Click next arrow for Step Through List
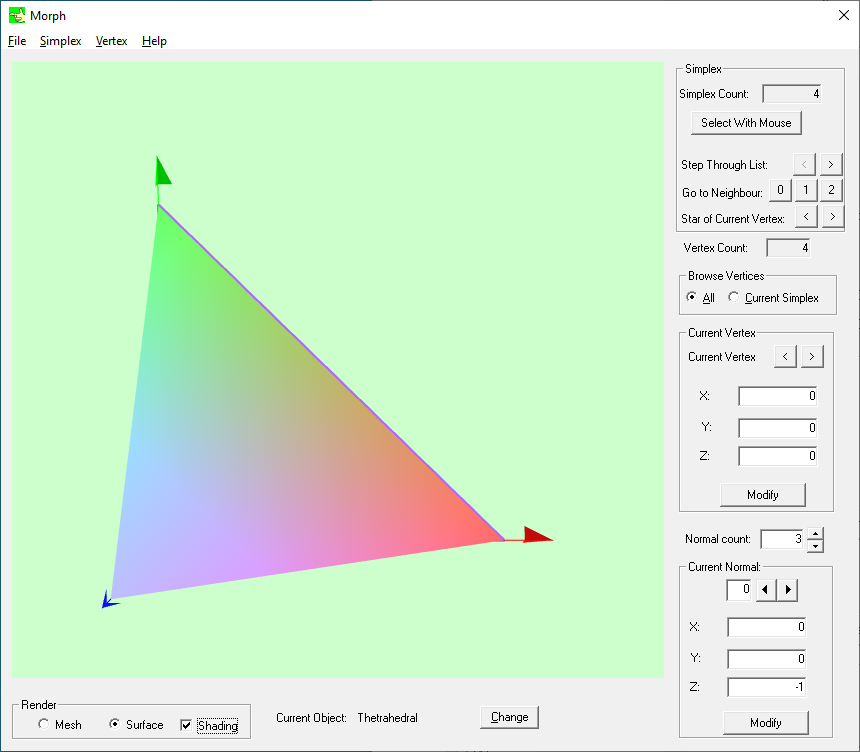The height and width of the screenshot is (752, 860). click(x=832, y=164)
